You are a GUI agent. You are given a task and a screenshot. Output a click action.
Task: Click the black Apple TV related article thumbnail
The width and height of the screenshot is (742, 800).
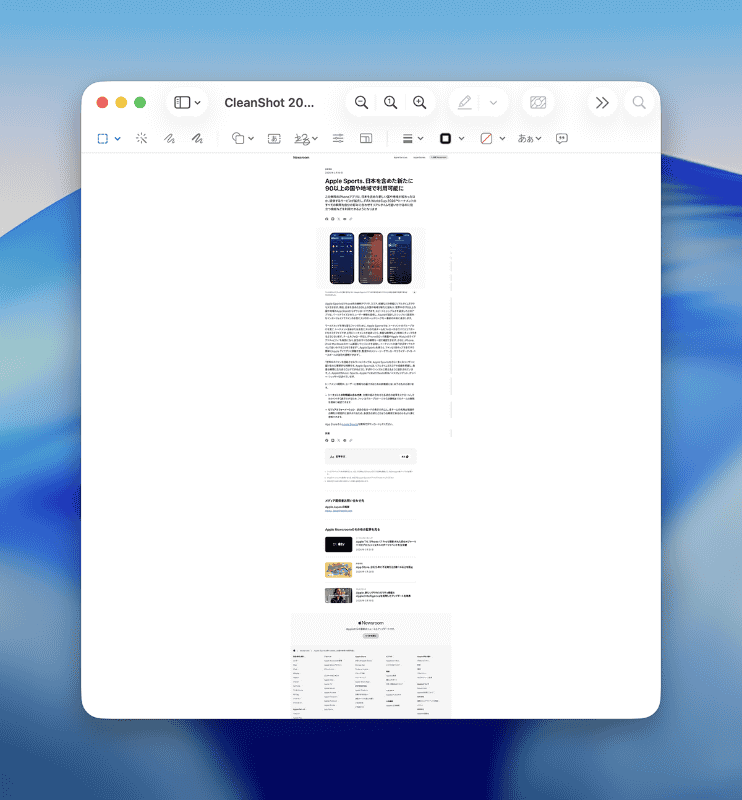[x=338, y=544]
